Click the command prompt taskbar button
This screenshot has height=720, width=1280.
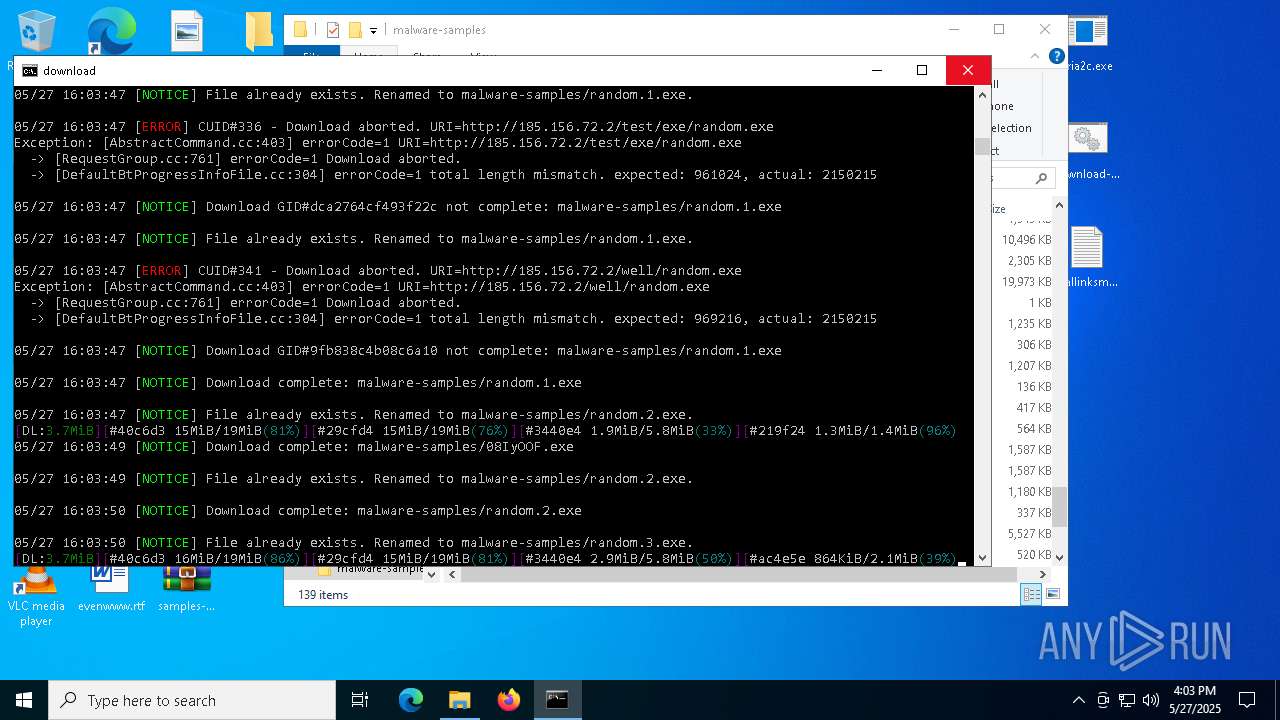(557, 700)
